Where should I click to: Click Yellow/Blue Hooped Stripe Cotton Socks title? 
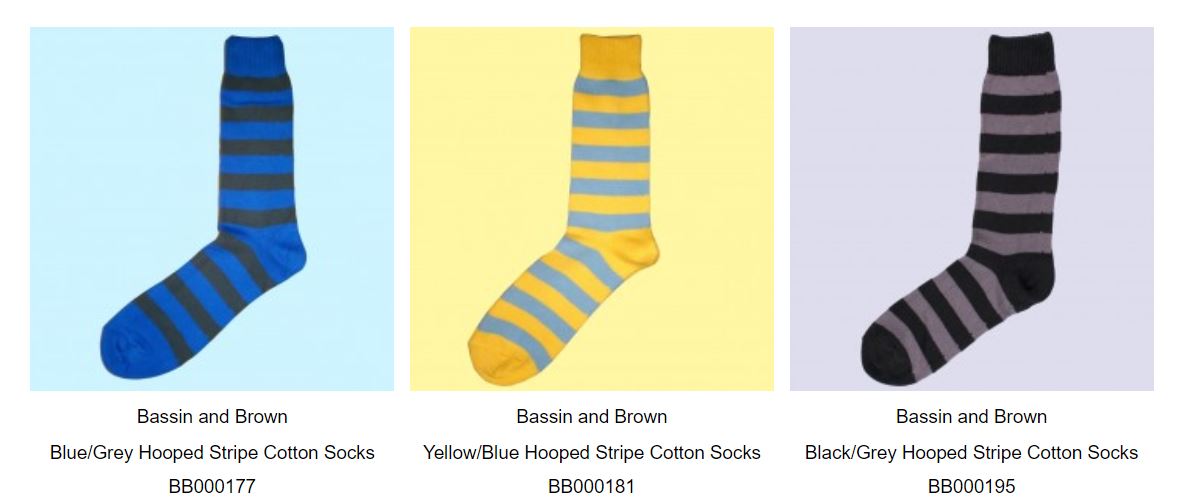pyautogui.click(x=592, y=452)
